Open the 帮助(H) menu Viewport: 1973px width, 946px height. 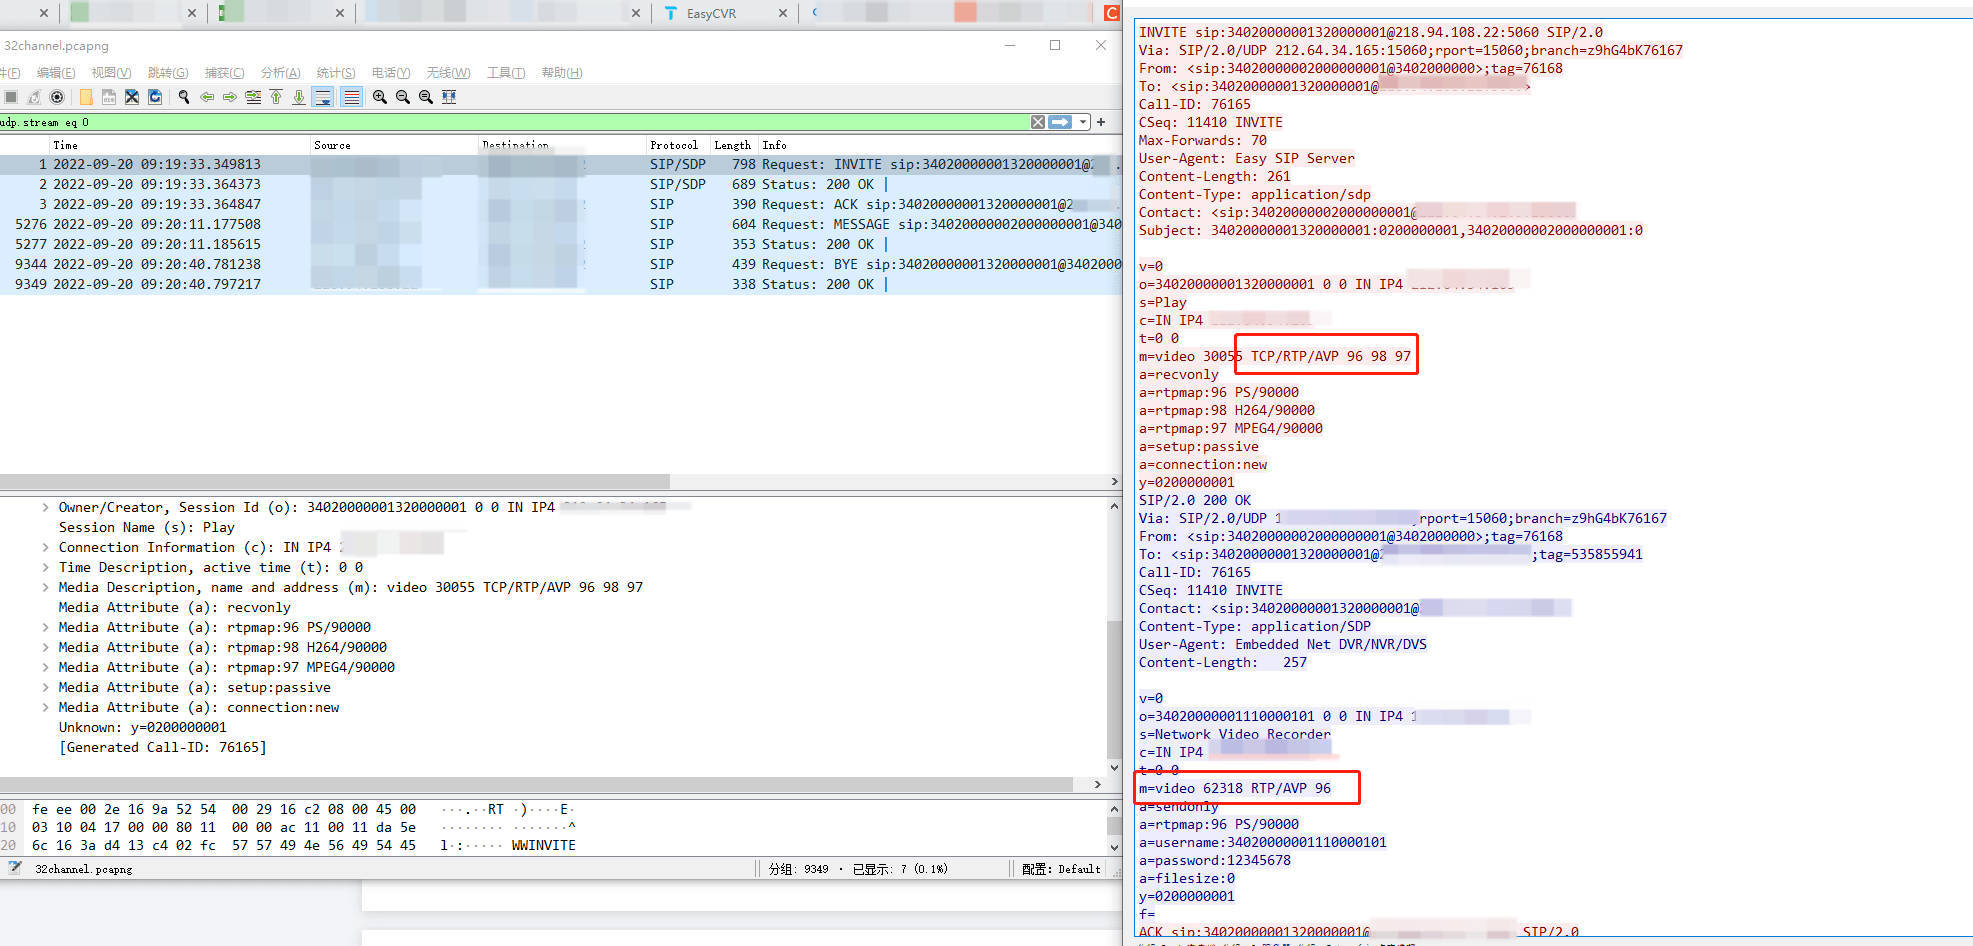point(562,73)
